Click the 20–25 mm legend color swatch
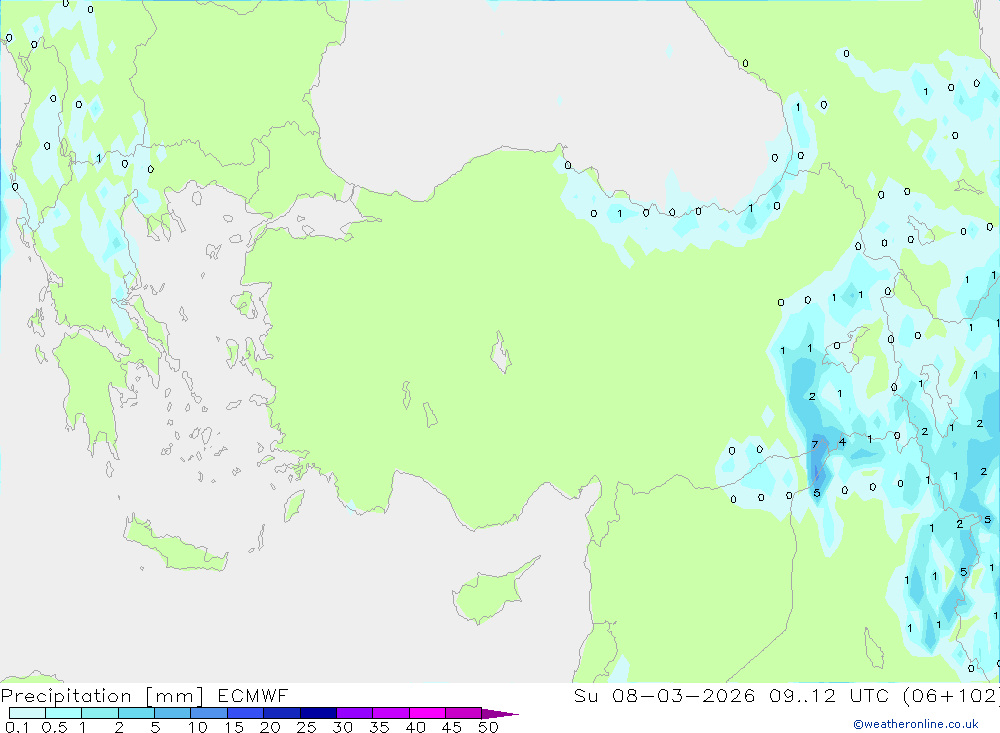 pos(282,713)
